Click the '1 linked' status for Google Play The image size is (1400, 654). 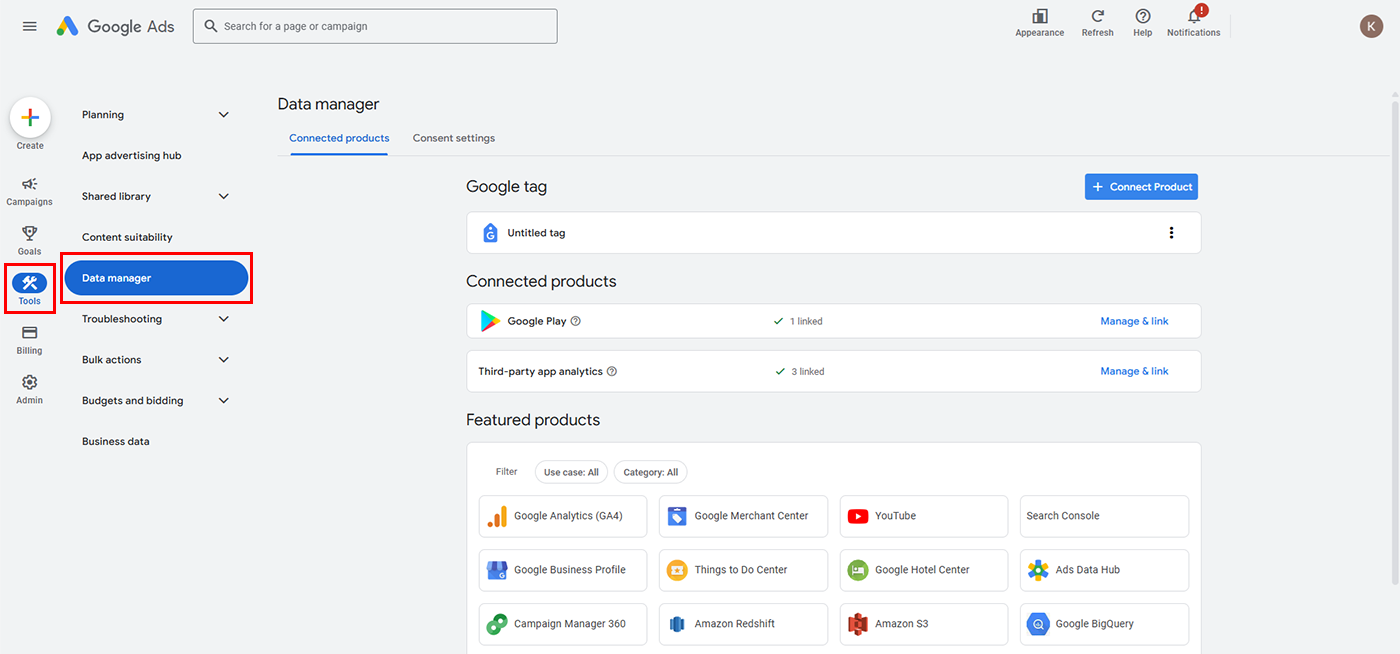click(x=798, y=321)
